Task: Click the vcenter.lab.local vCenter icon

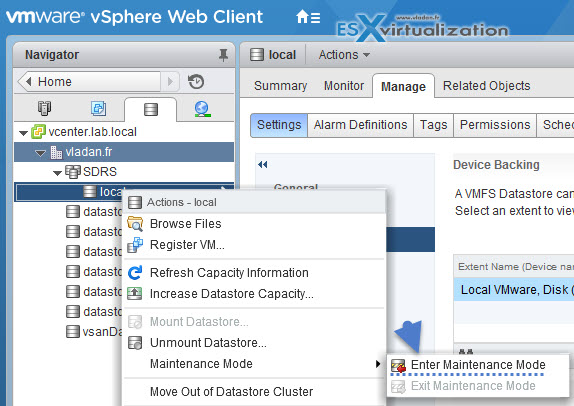Action: [x=38, y=132]
